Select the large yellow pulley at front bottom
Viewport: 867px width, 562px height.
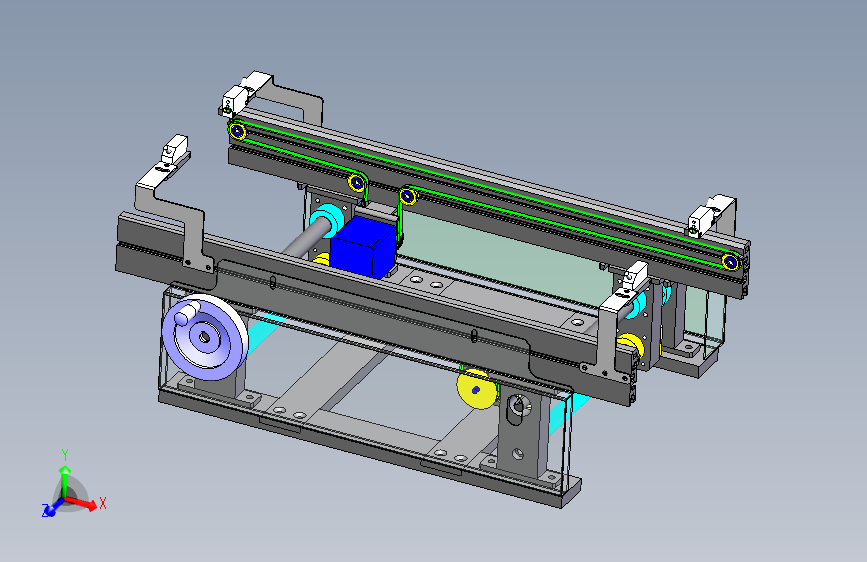tap(477, 389)
